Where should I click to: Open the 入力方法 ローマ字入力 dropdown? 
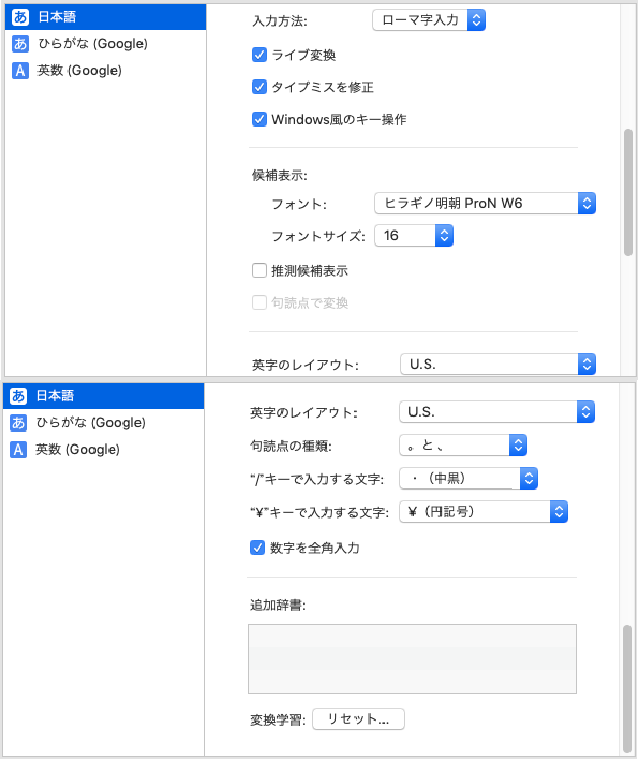tap(428, 19)
